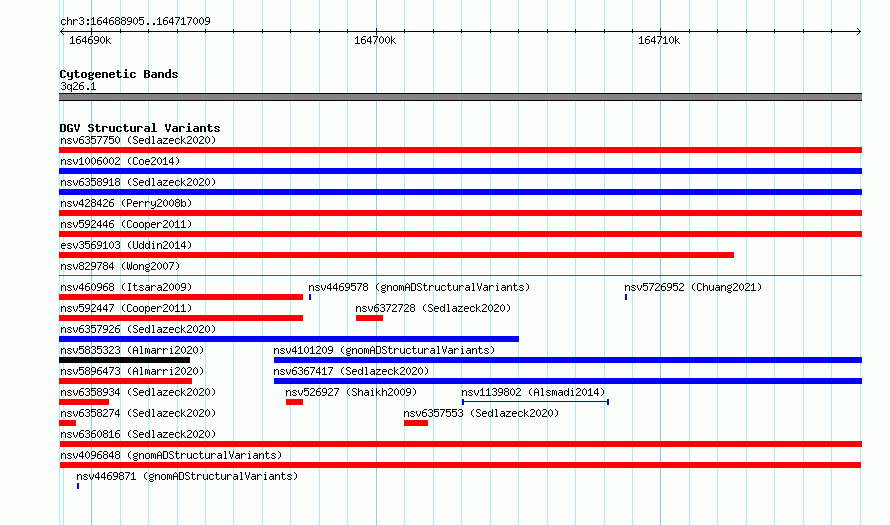Click the red bar under nsv460968
This screenshot has height=525, width=890.
(x=181, y=297)
